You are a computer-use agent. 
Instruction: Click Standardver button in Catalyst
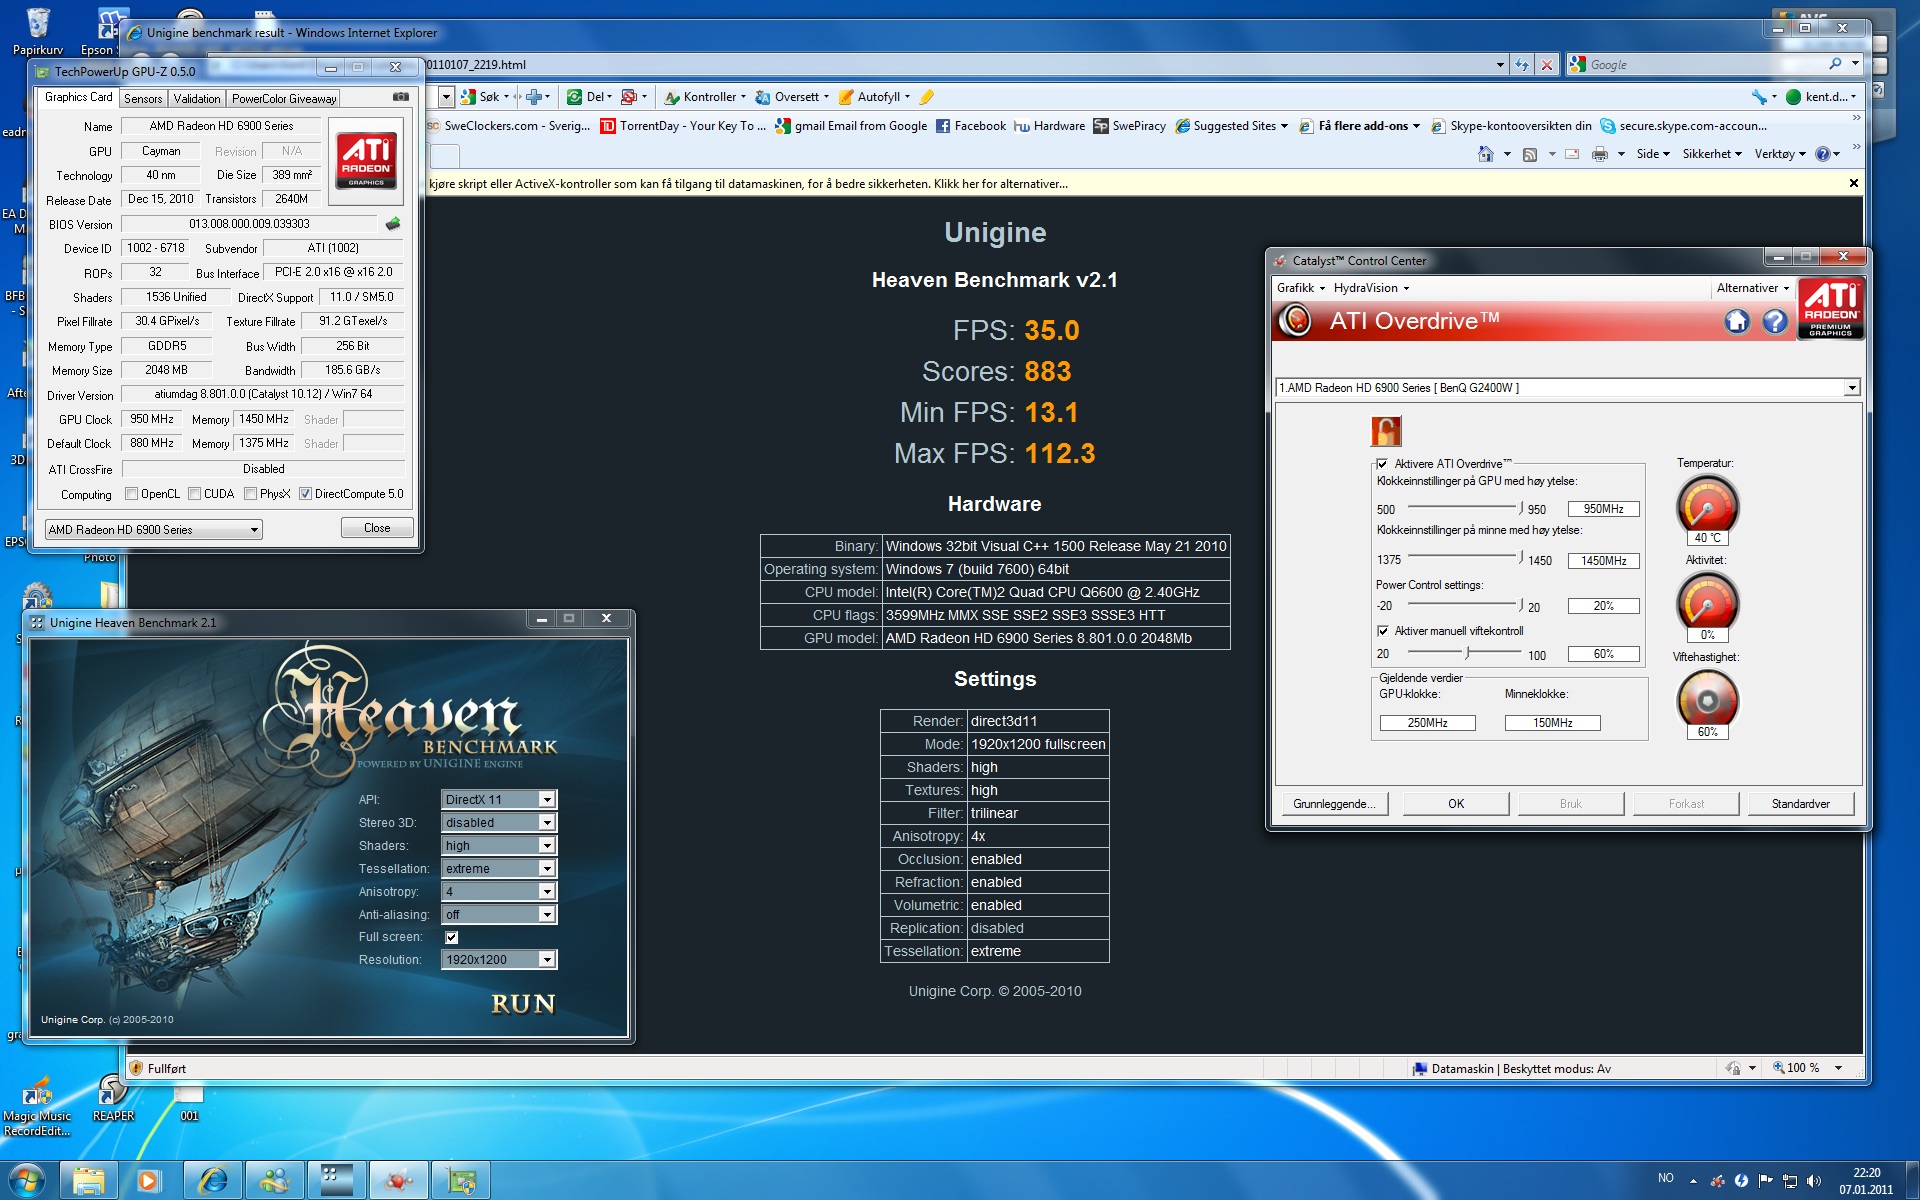(1800, 804)
